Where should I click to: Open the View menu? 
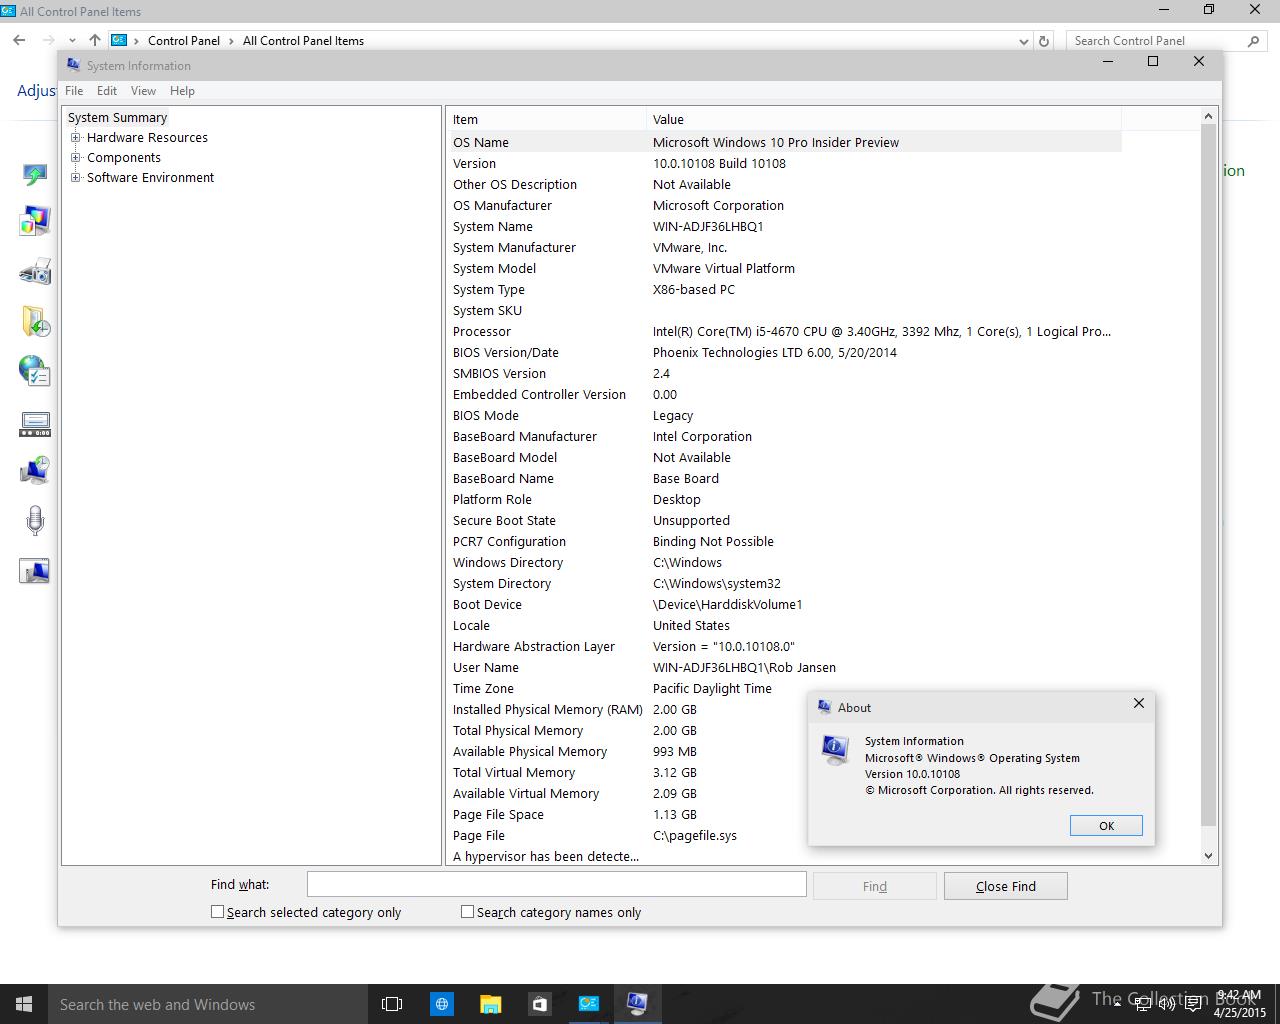point(143,91)
